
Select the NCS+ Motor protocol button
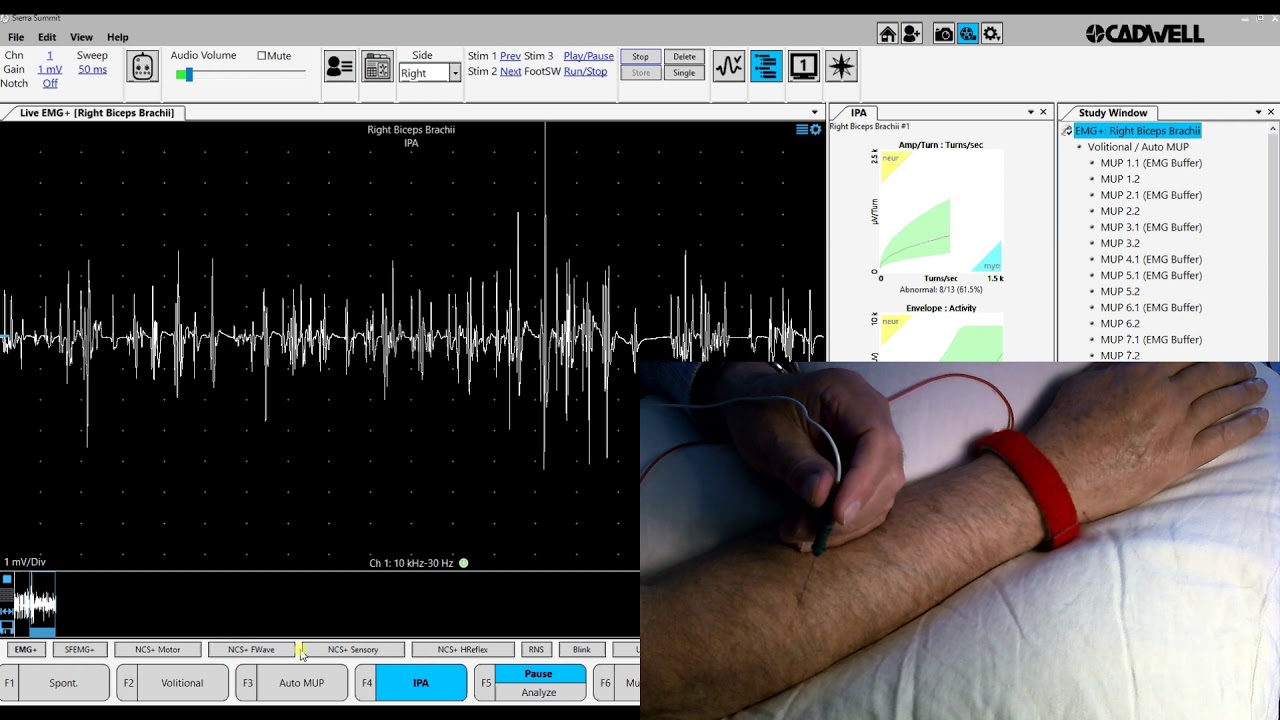(158, 650)
